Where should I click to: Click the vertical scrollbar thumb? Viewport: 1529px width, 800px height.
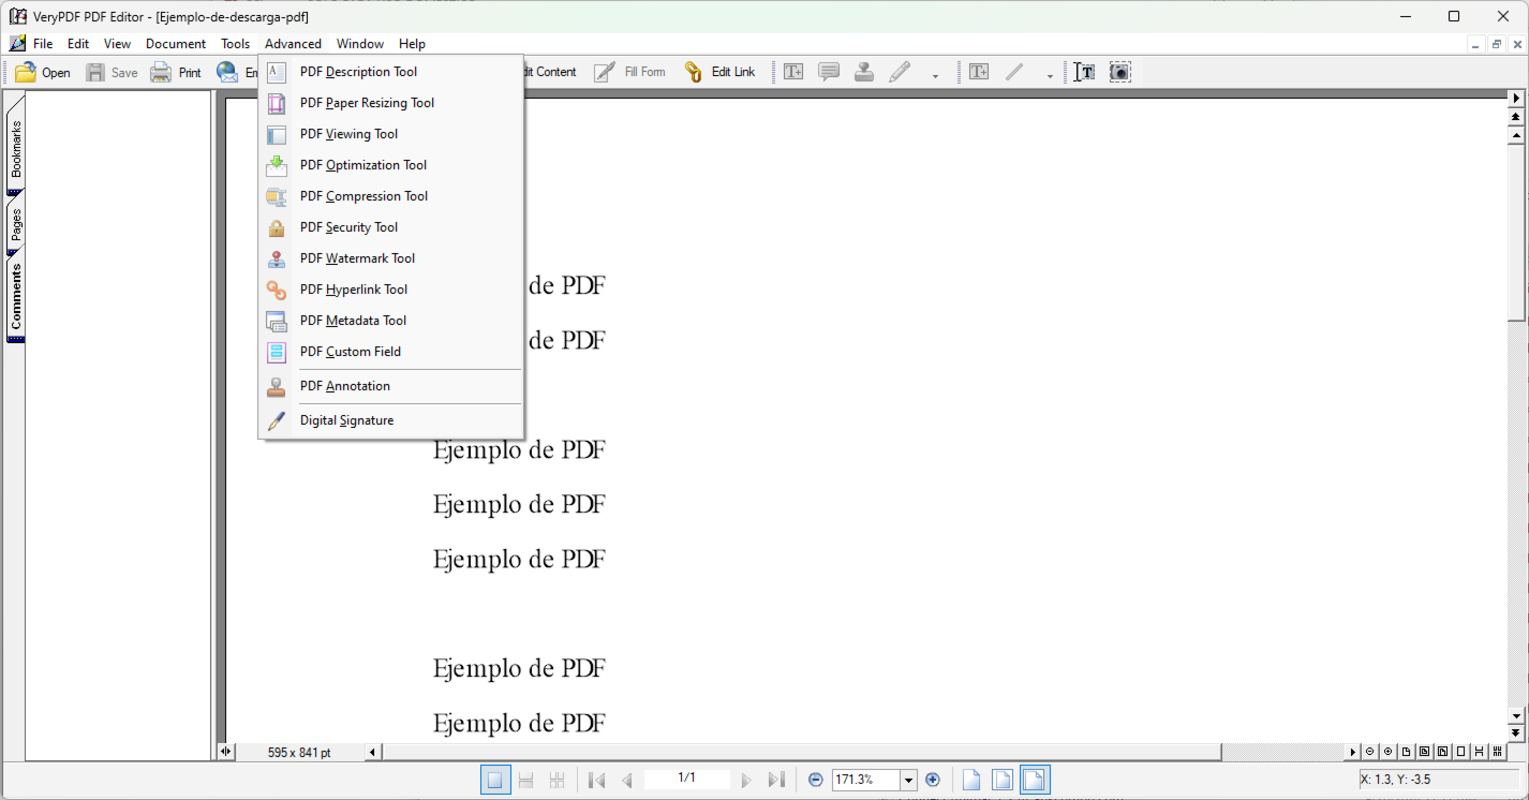coord(1516,233)
